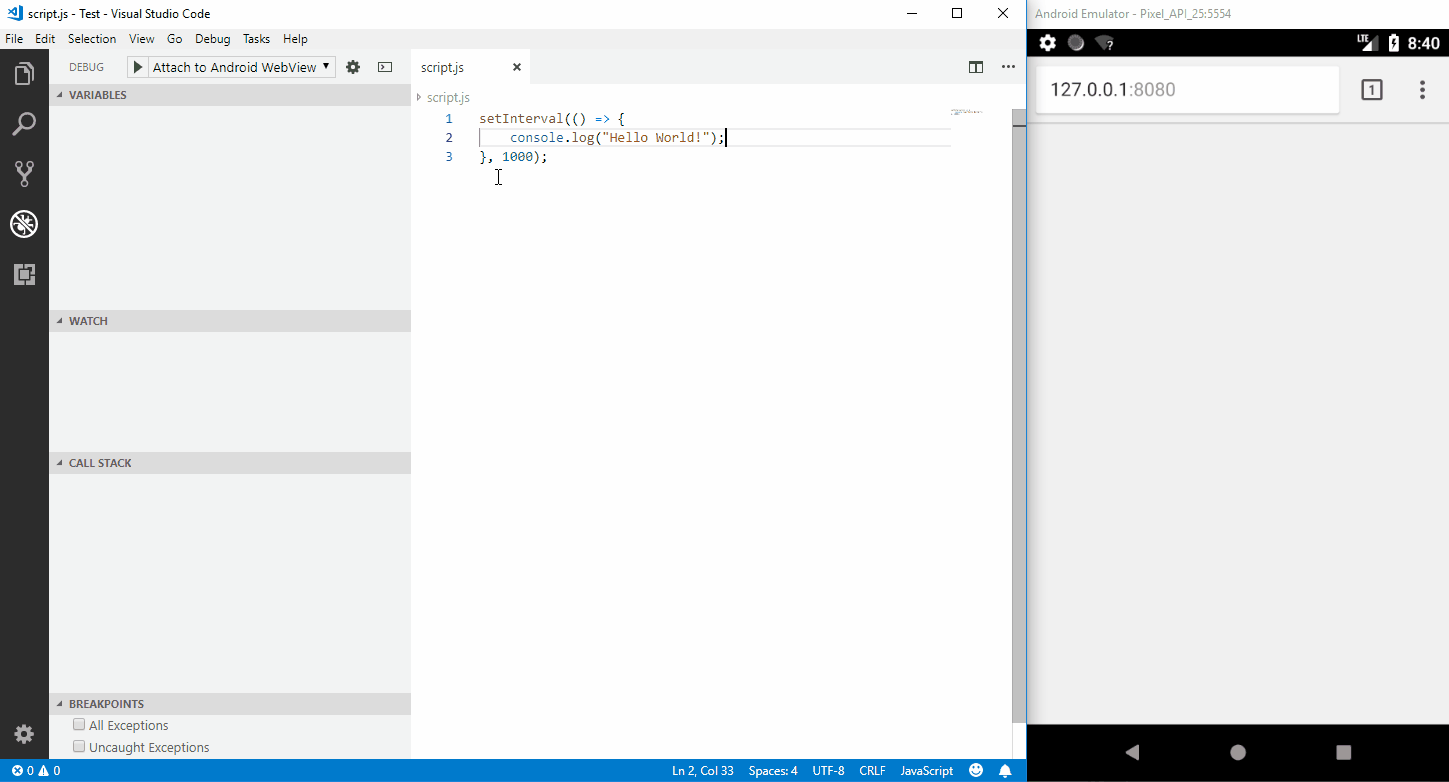Enable All Exceptions breakpoint checkbox
The width and height of the screenshot is (1449, 782).
tap(79, 725)
